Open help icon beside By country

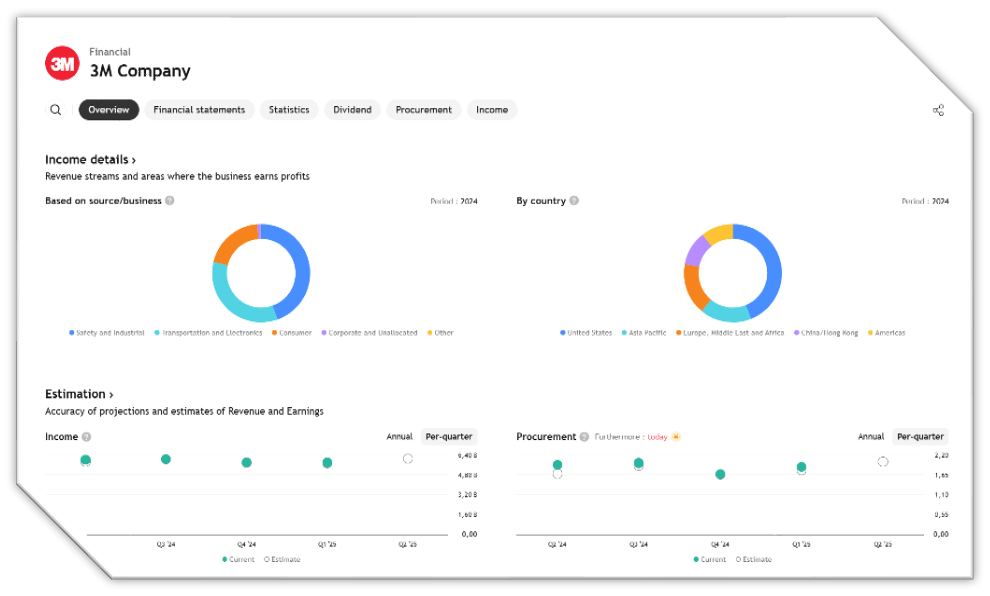[574, 201]
